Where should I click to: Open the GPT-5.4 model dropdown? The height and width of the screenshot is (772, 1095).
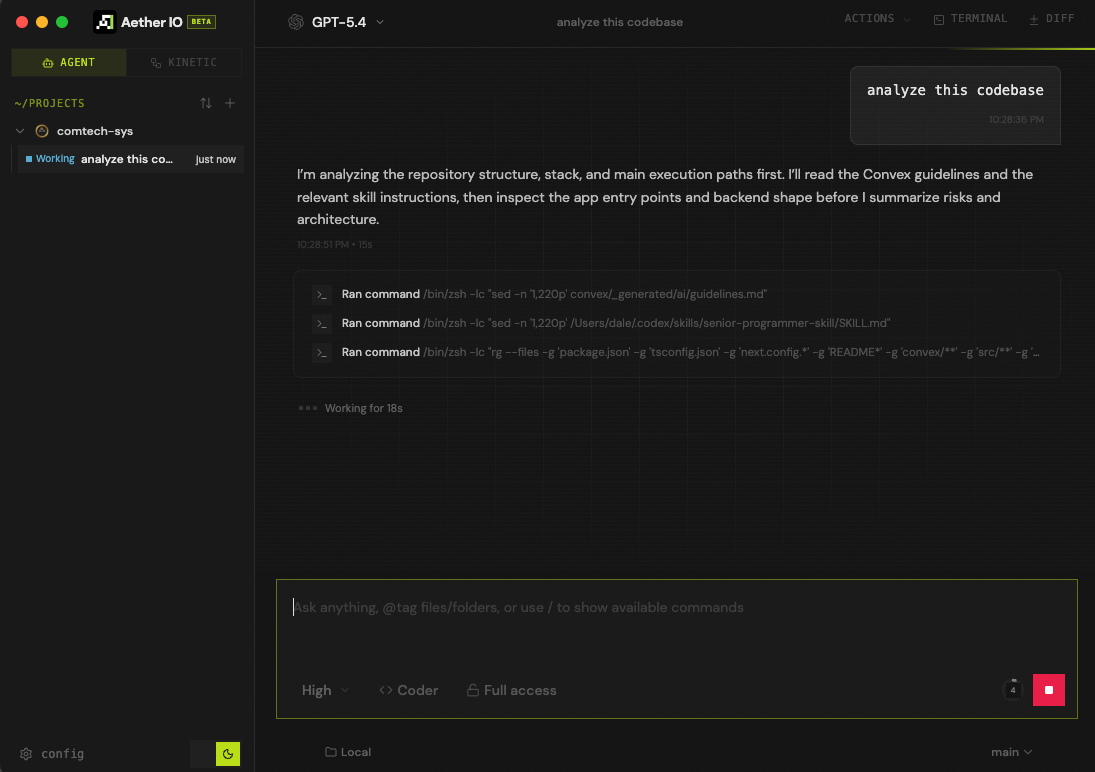pos(337,22)
